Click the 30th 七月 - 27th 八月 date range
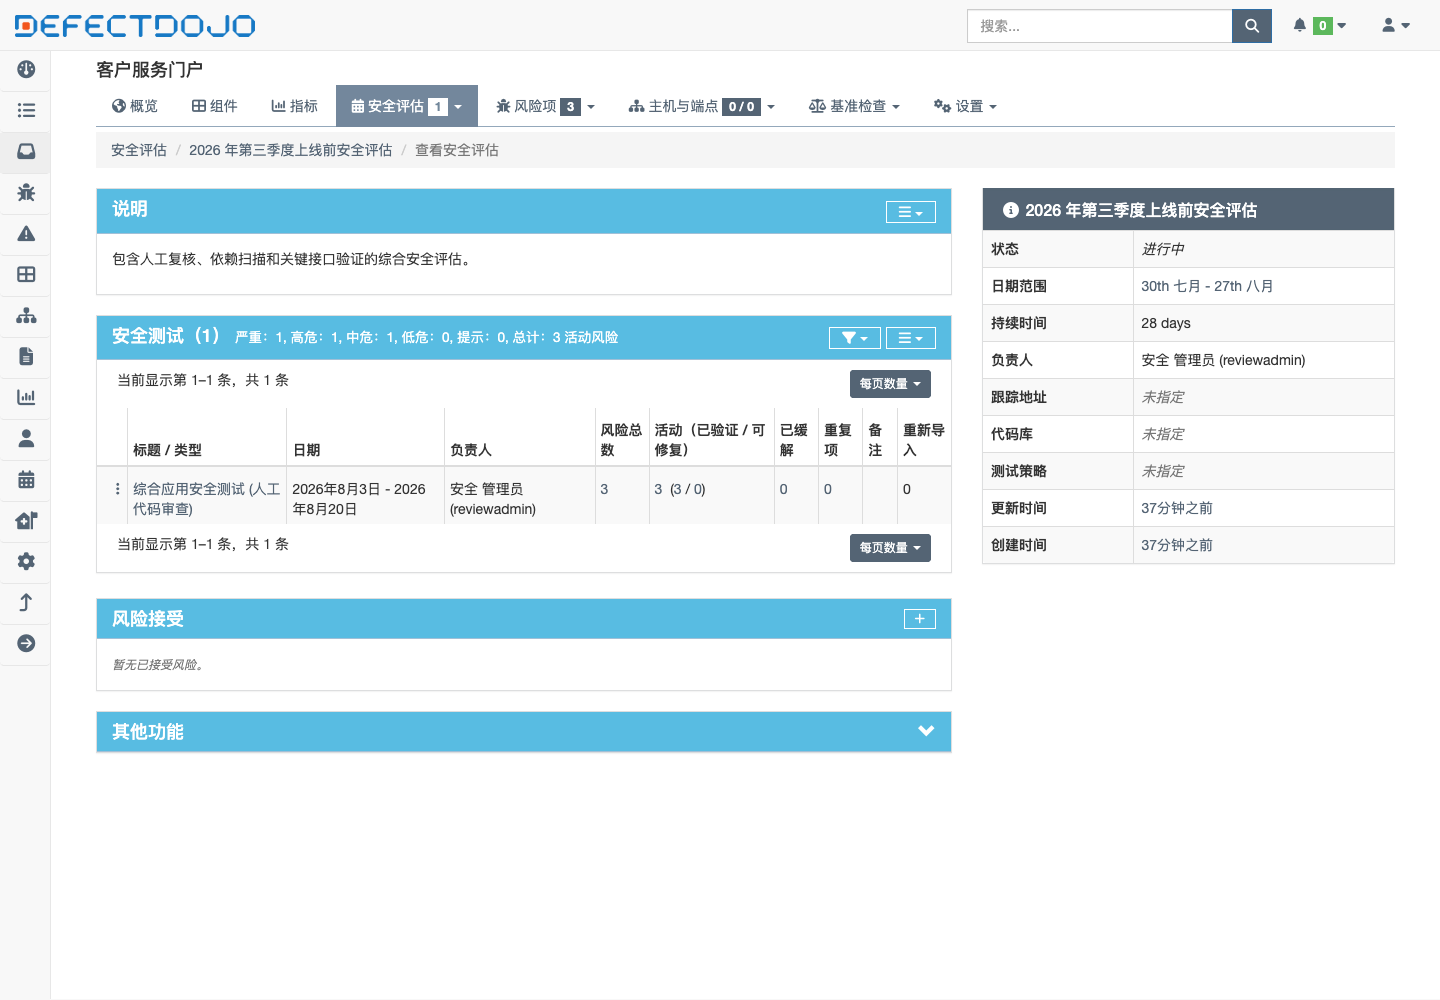Viewport: 1440px width, 1000px height. [x=1207, y=286]
